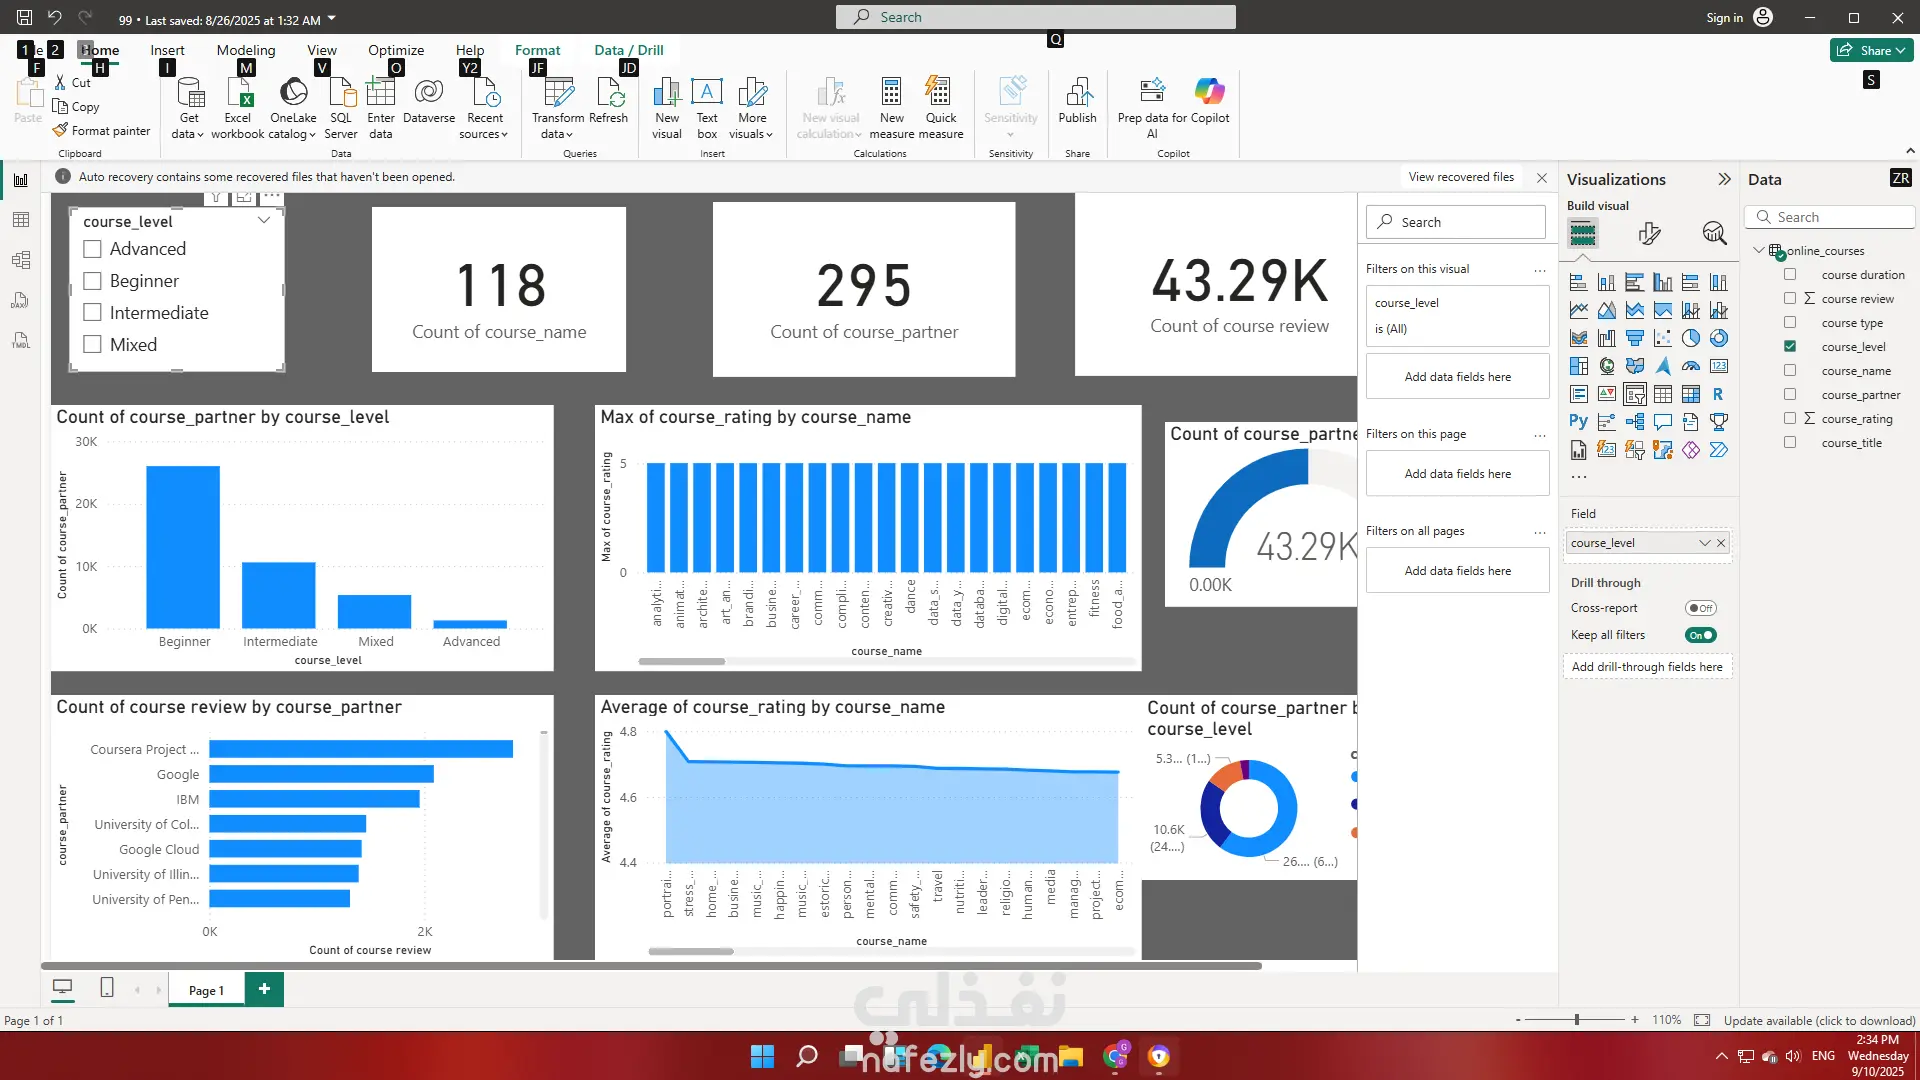Image resolution: width=1920 pixels, height=1080 pixels.
Task: Click View recovered files button
Action: pos(1460,177)
